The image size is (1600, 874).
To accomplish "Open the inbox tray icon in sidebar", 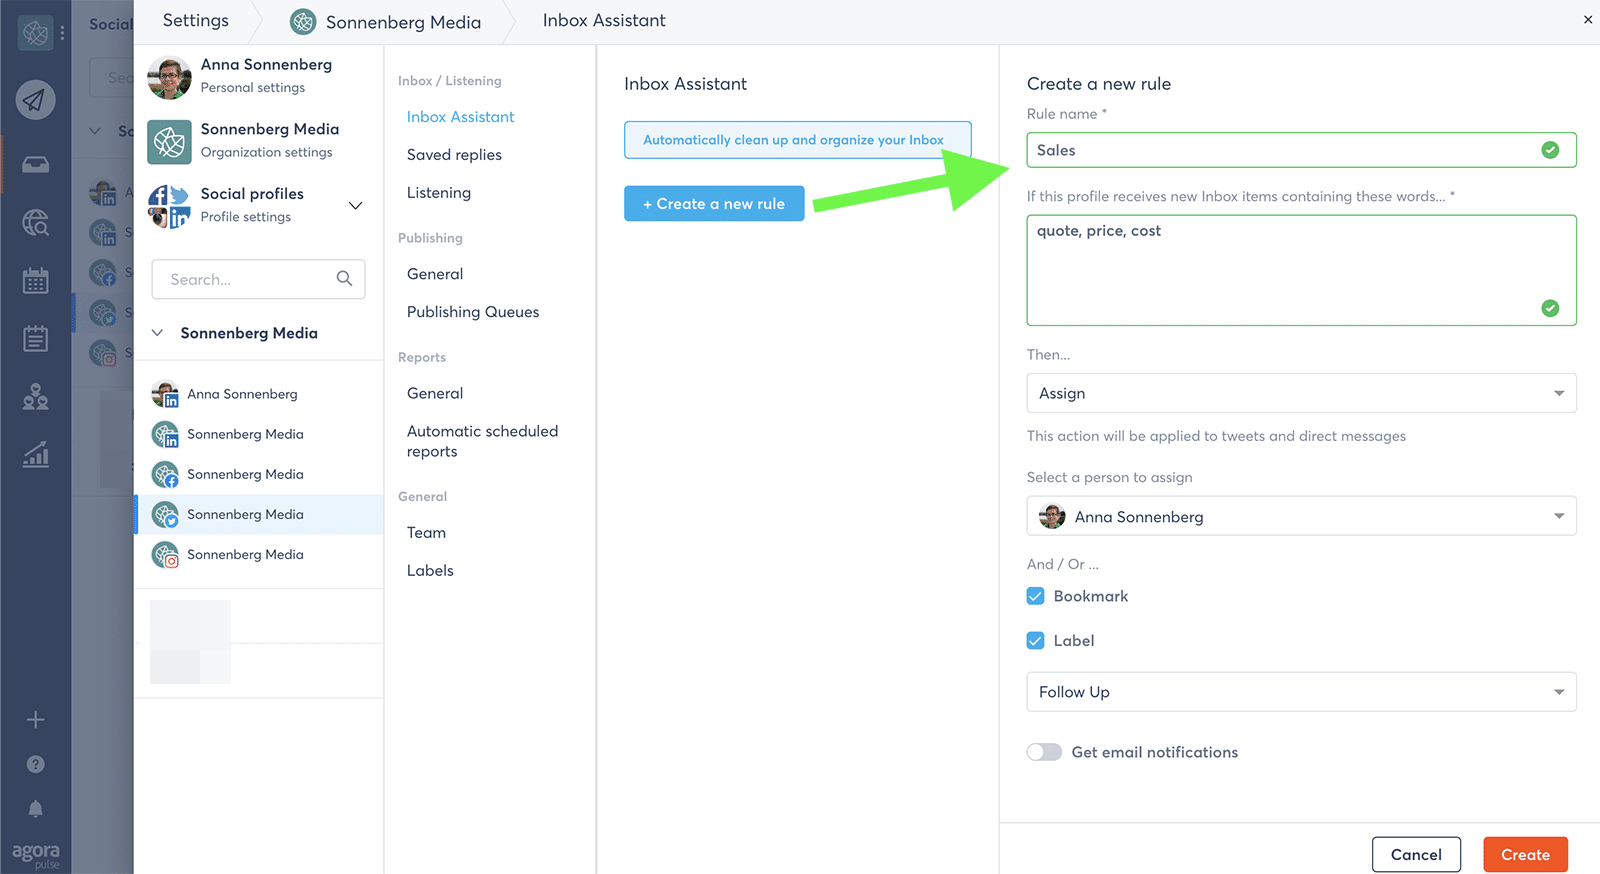I will (35, 164).
